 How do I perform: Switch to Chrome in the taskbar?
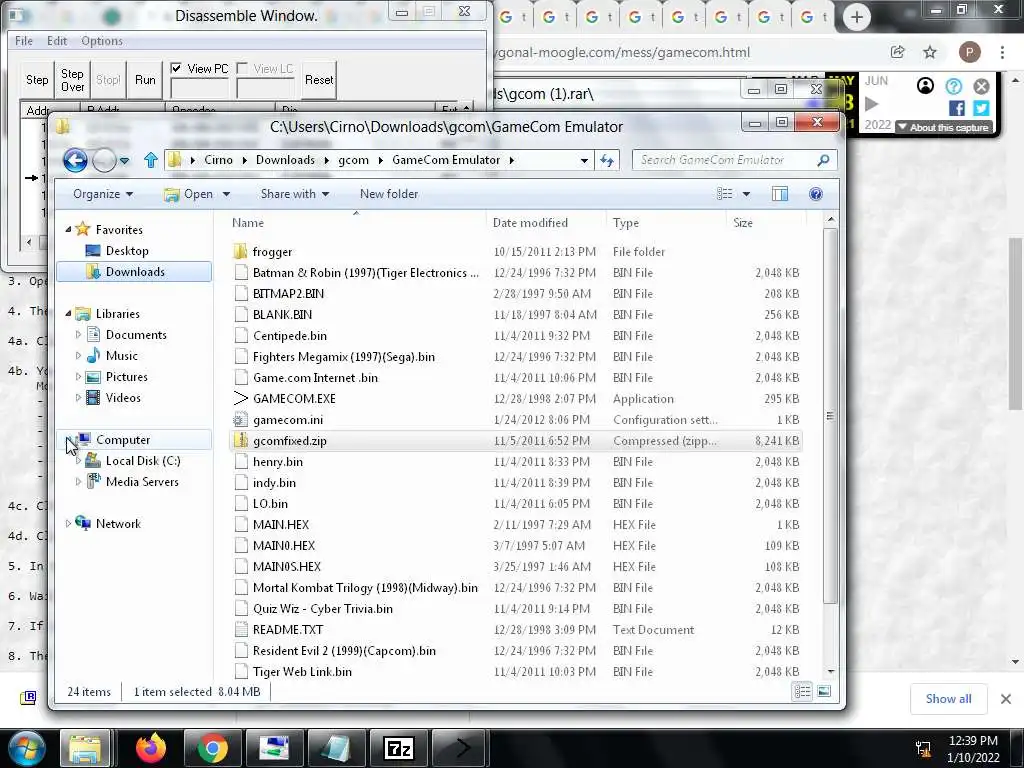pyautogui.click(x=212, y=748)
